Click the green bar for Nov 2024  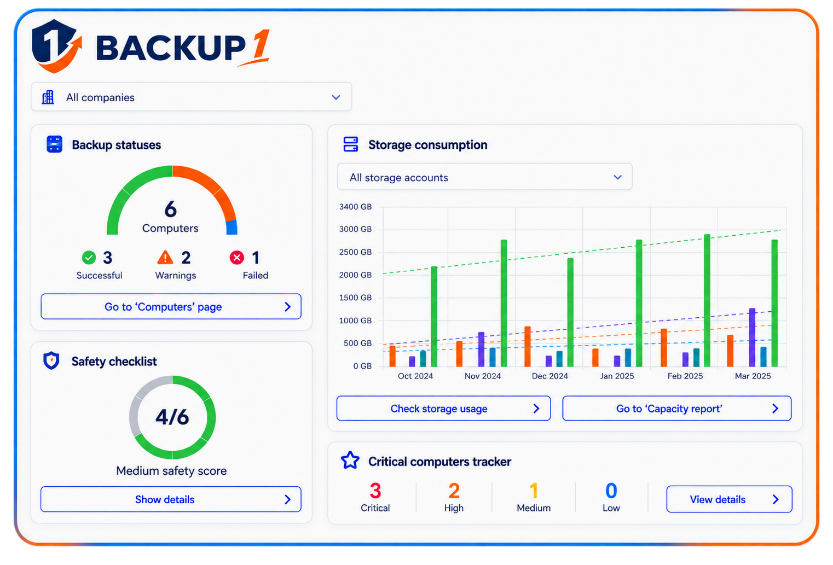(x=504, y=303)
